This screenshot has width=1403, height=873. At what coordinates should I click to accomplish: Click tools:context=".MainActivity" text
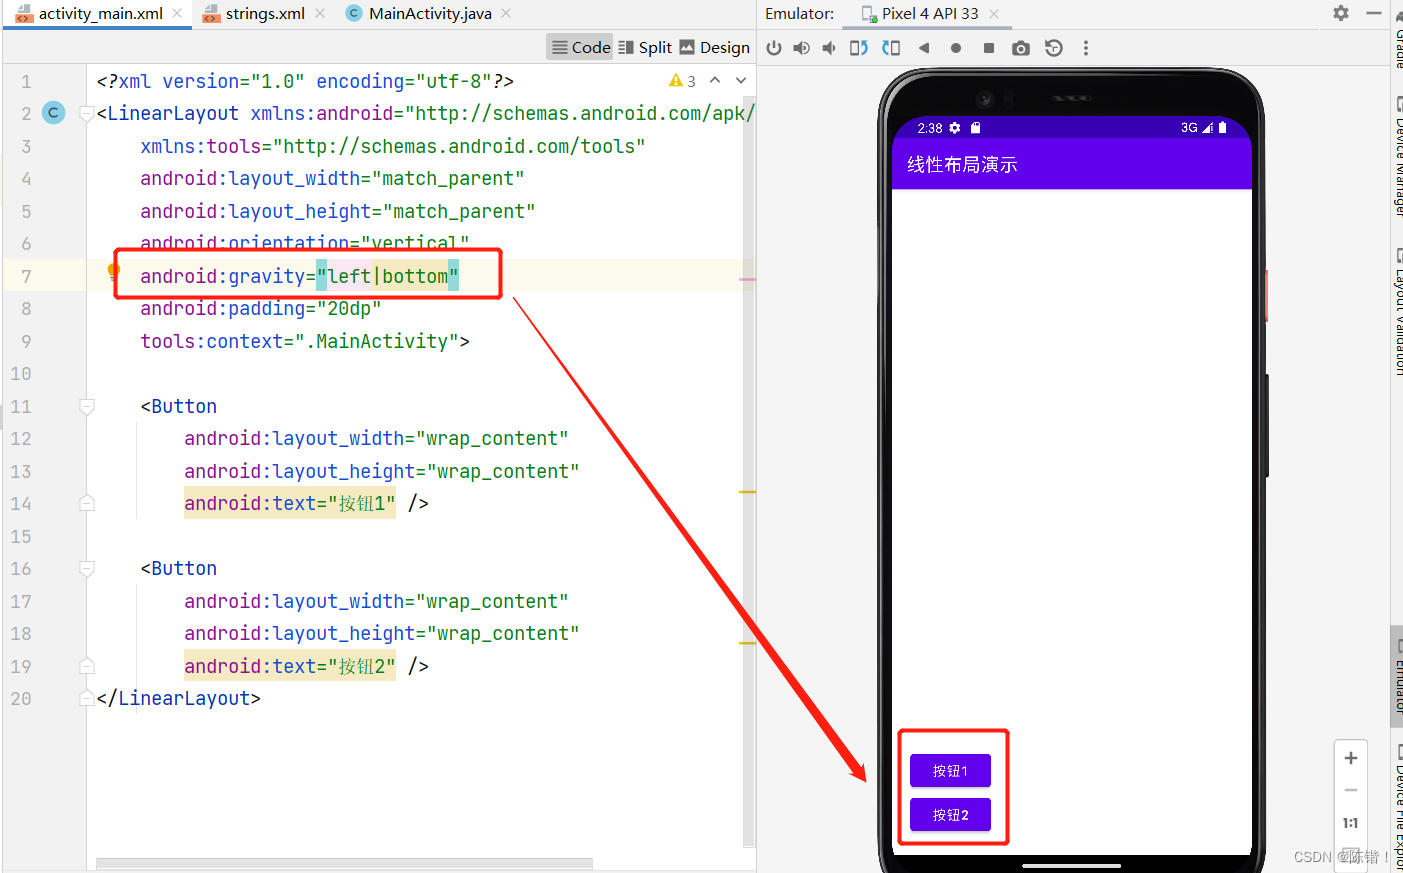tap(305, 341)
